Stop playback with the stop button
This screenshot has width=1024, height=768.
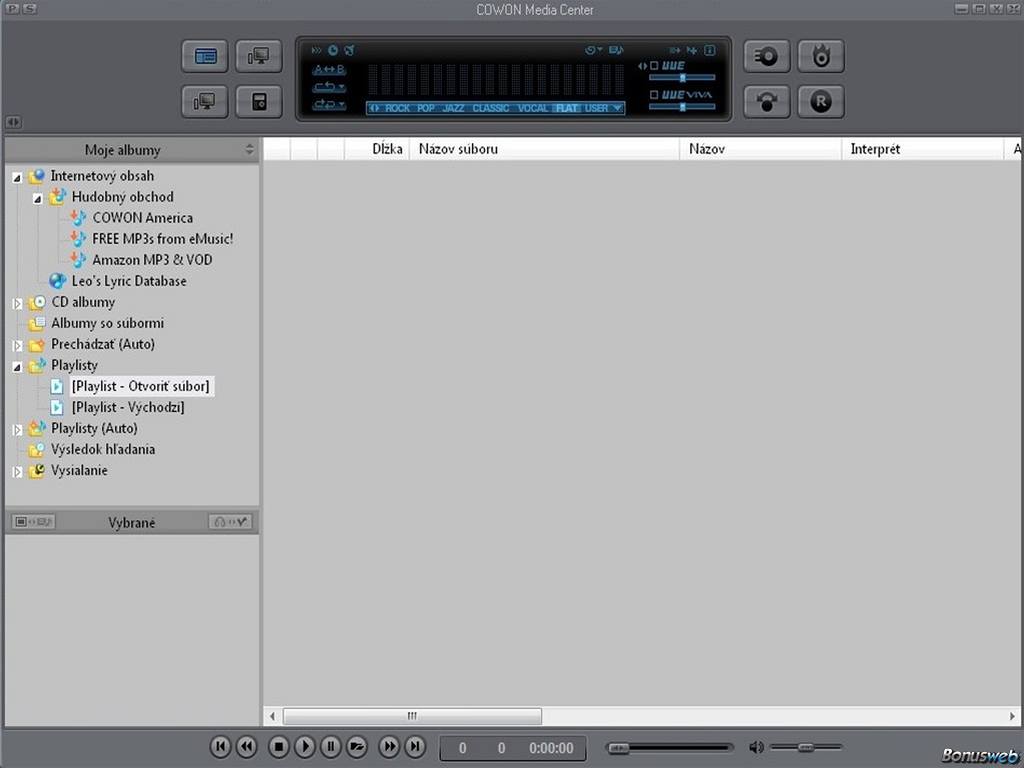(279, 746)
